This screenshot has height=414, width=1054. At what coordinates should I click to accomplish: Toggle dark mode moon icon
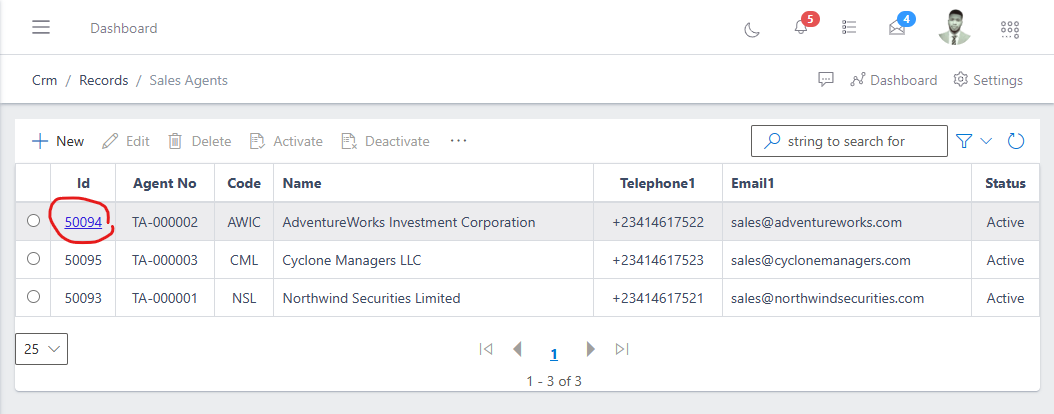pos(752,29)
